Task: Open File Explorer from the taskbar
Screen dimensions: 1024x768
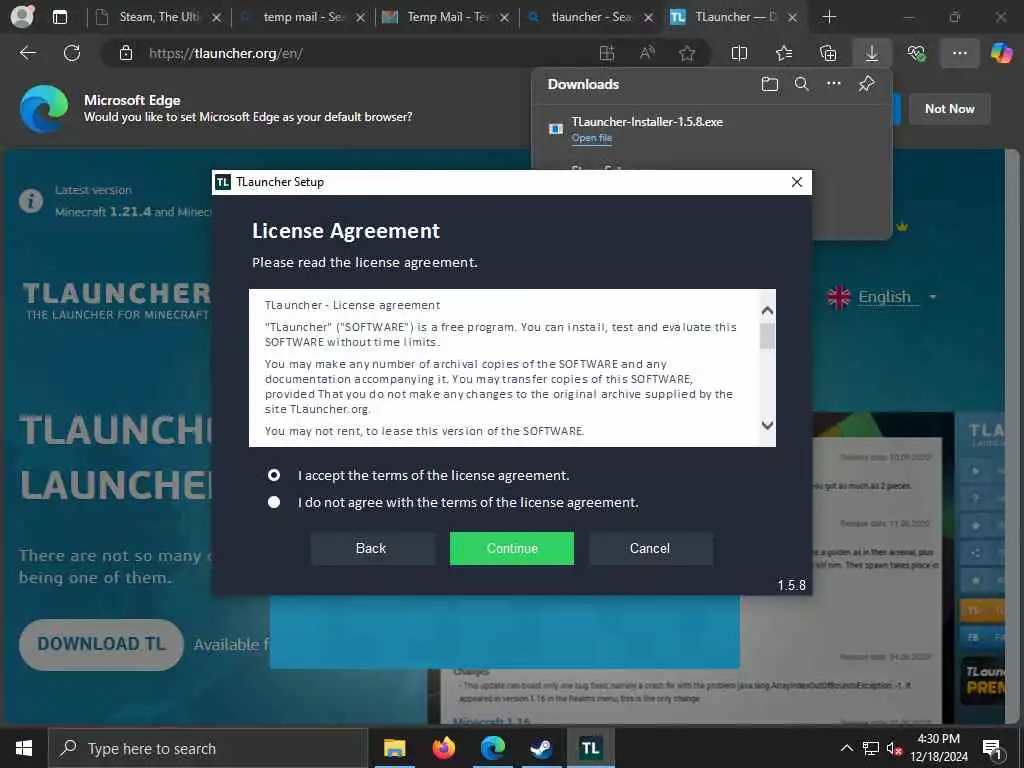Action: coord(394,748)
